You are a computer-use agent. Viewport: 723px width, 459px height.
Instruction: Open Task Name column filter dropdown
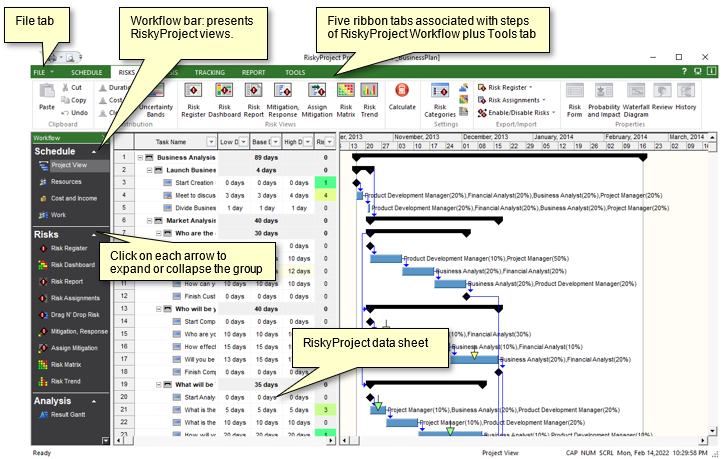(x=211, y=142)
